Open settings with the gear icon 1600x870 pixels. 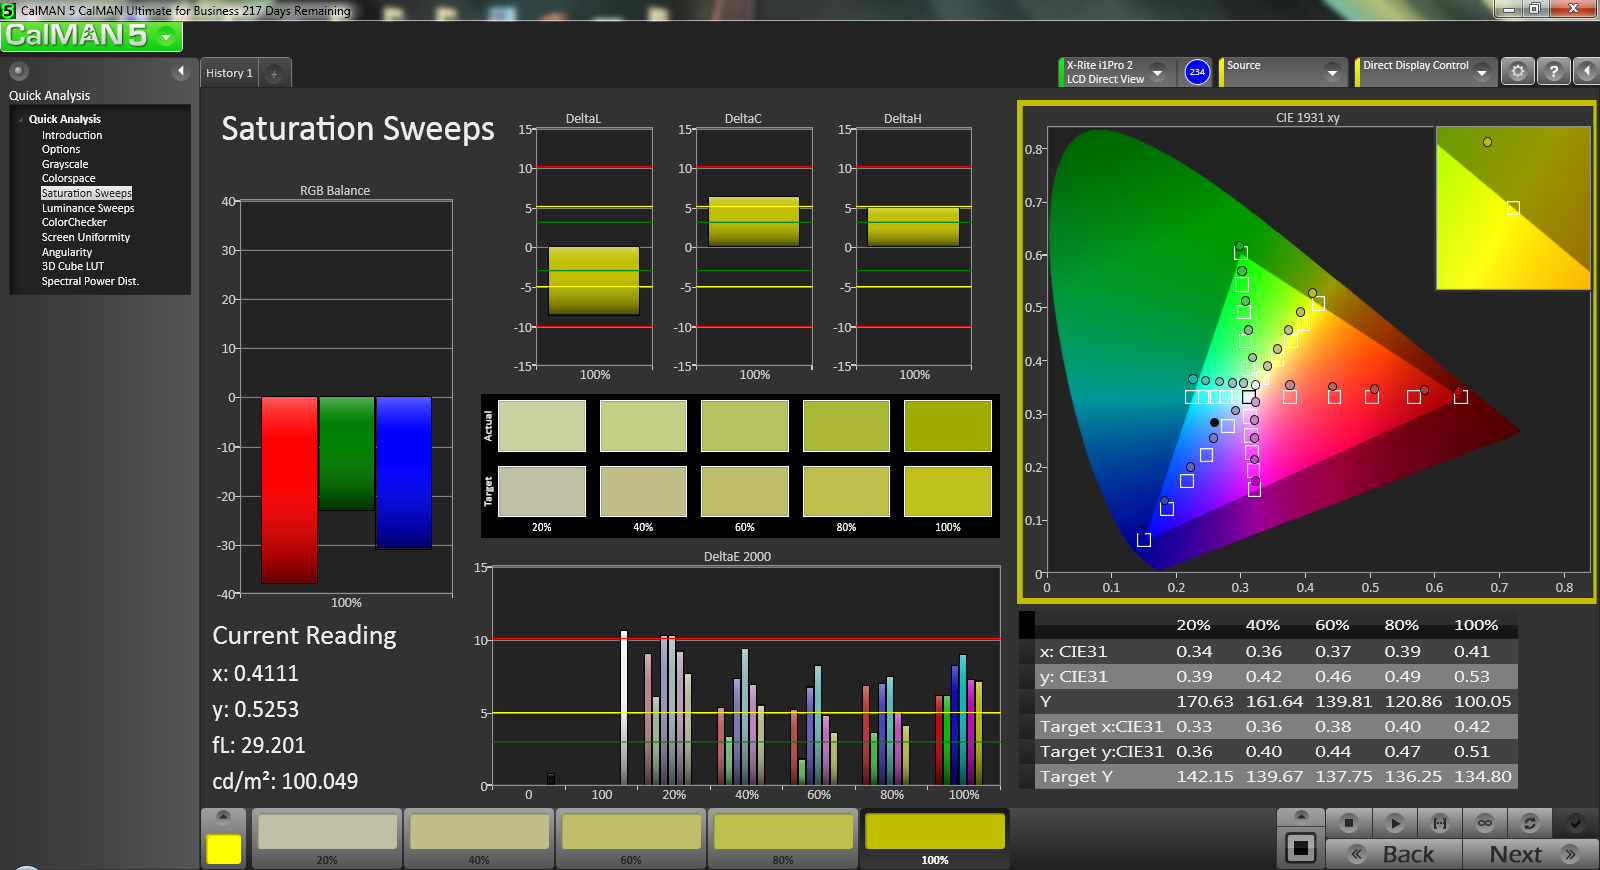[1518, 72]
